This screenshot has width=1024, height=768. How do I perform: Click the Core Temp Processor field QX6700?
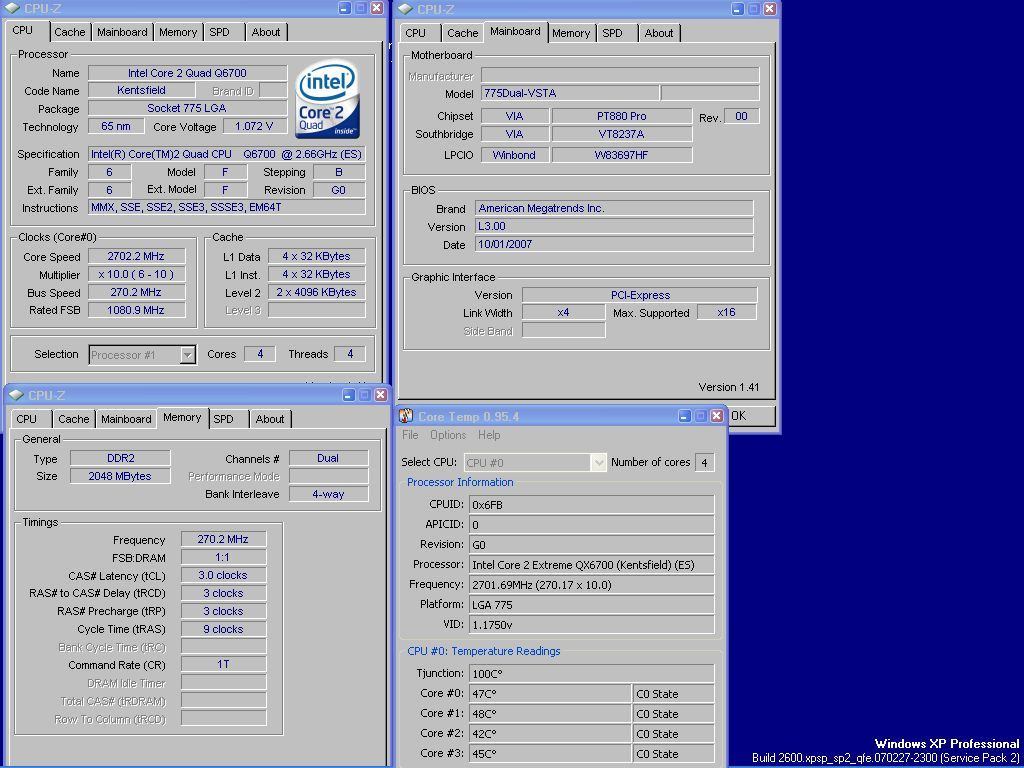(x=591, y=565)
